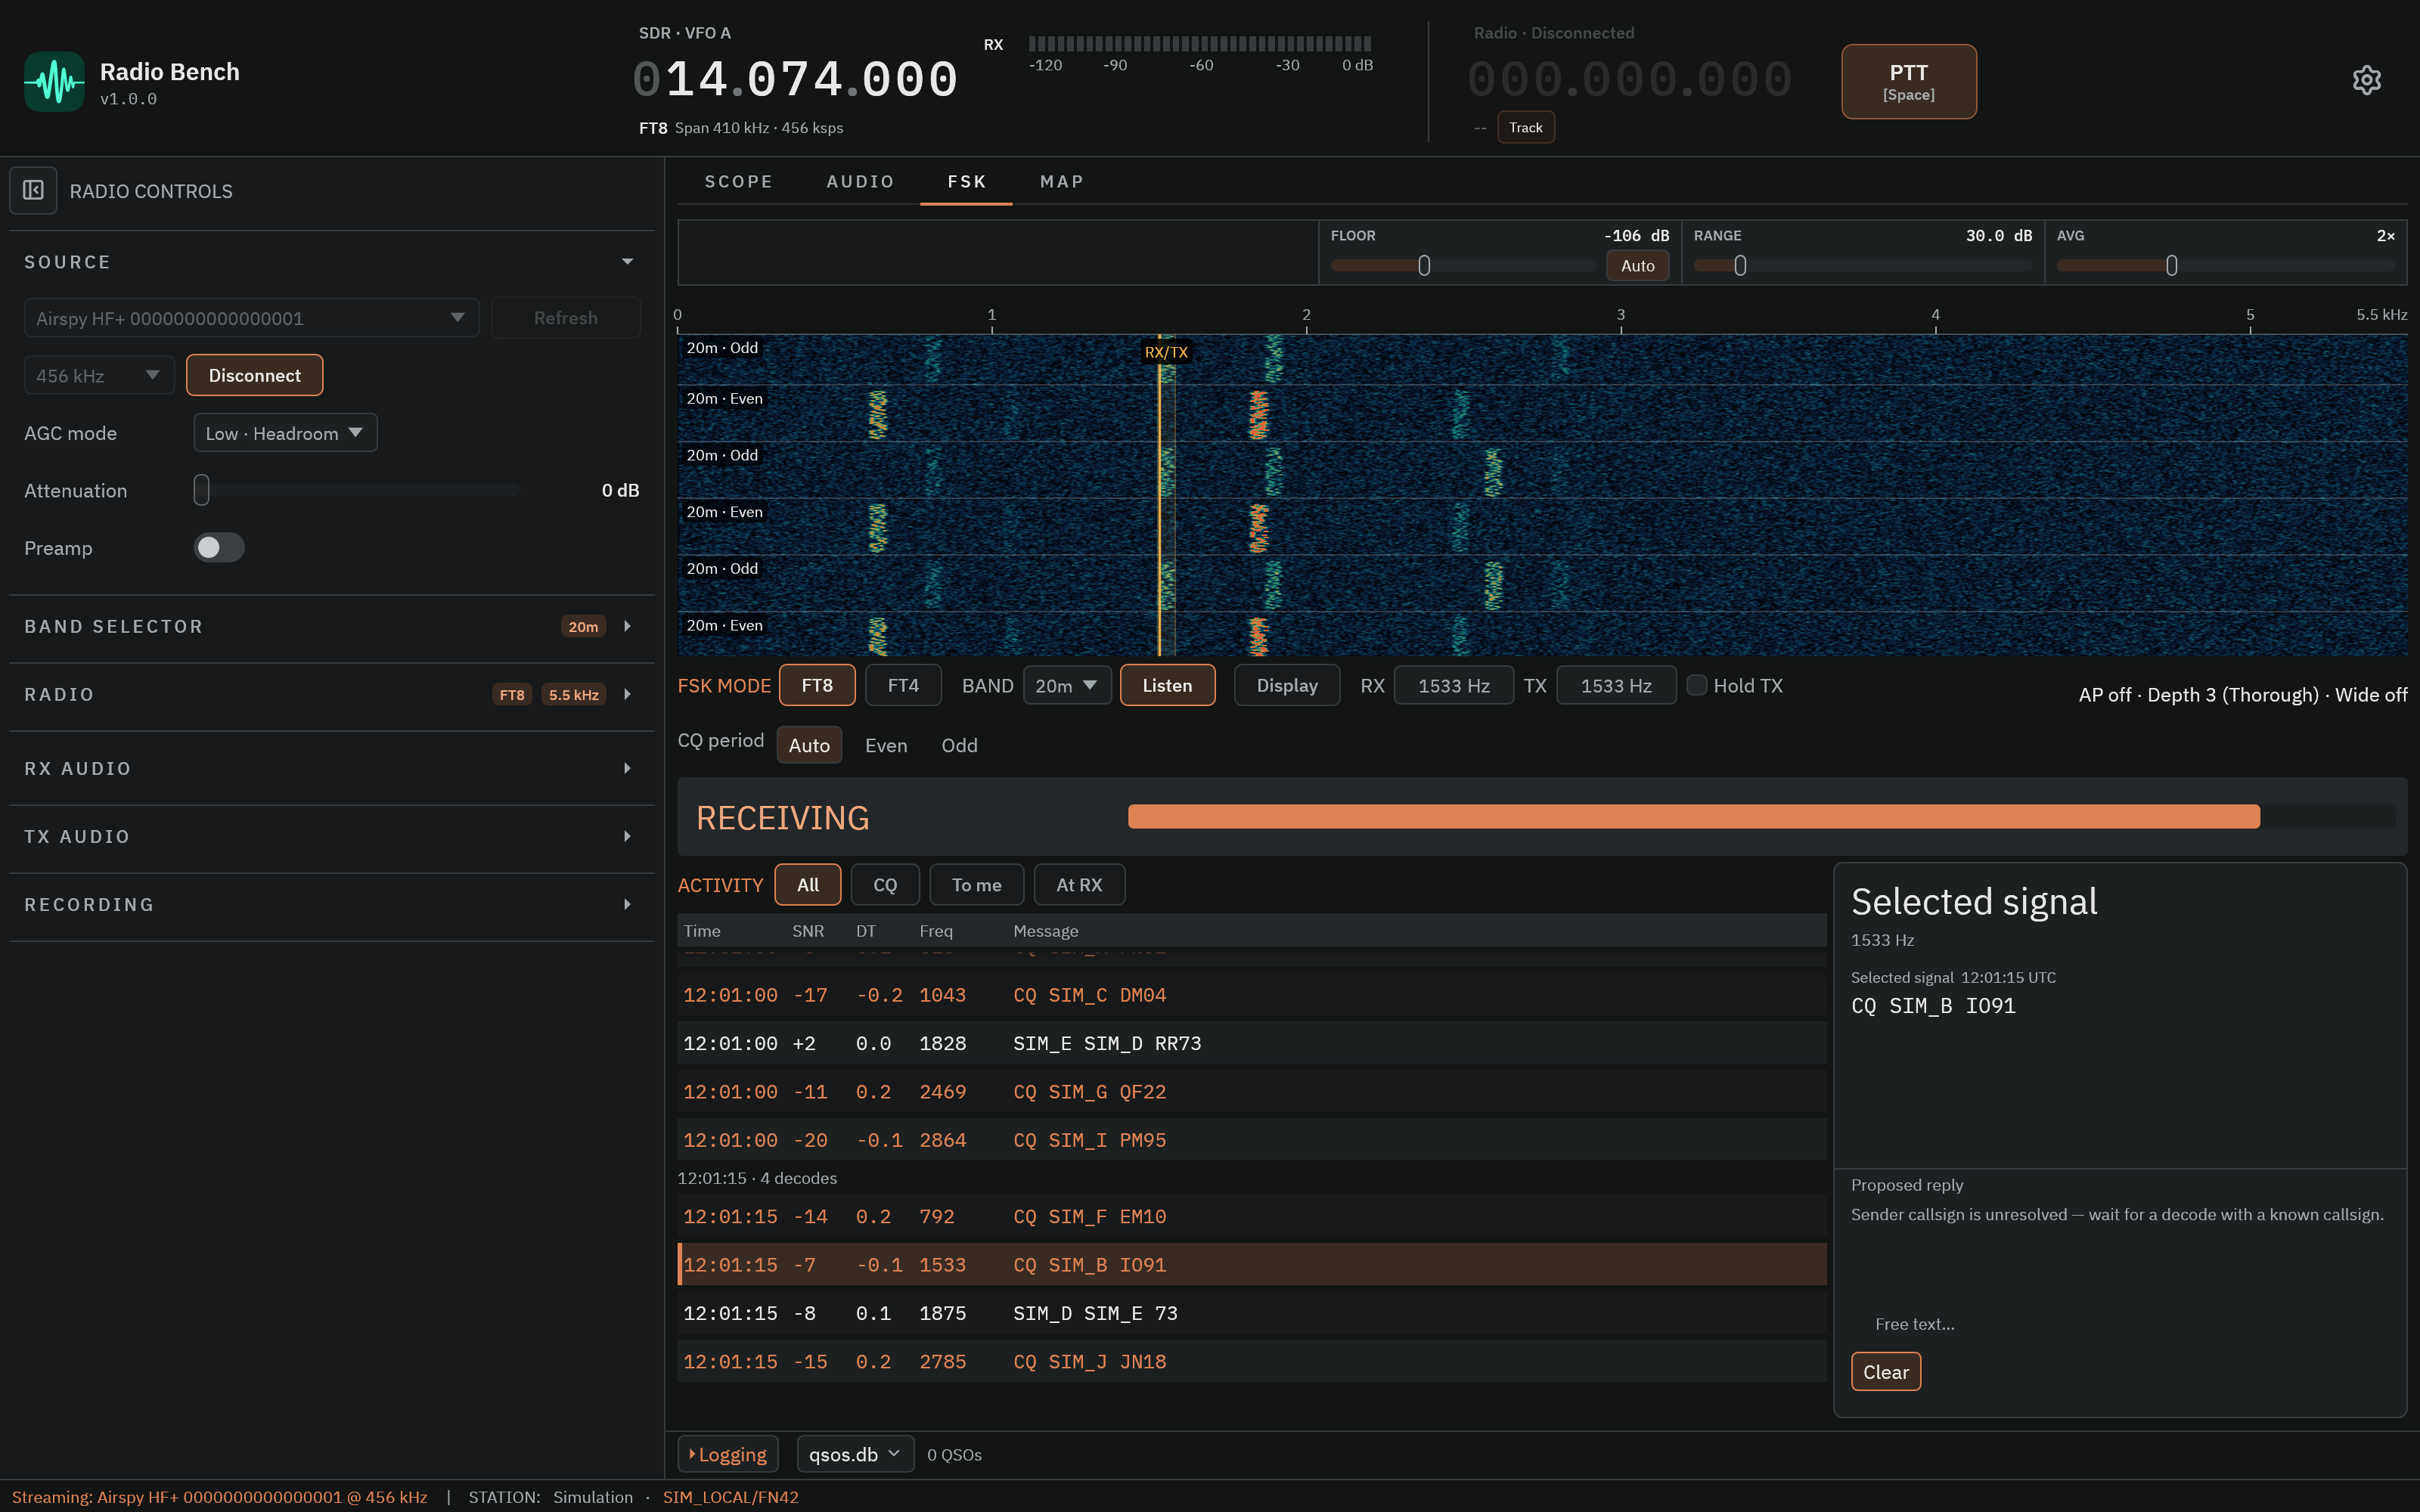This screenshot has height=1512, width=2420.
Task: Click the RX/TX marker on waterfall
Action: (1166, 352)
